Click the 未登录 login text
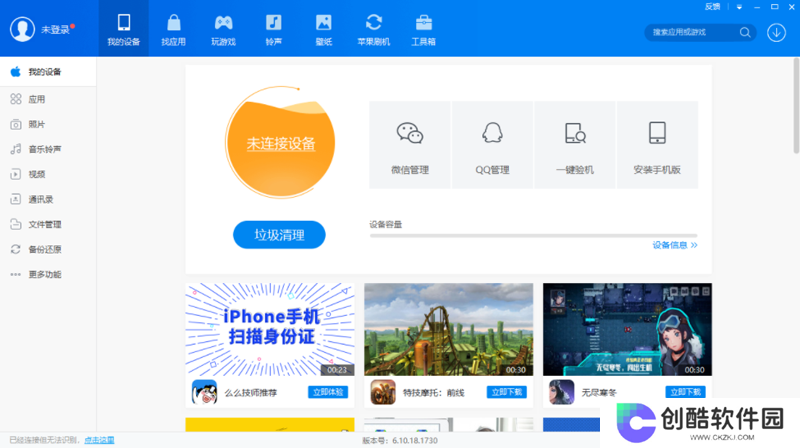Viewport: 800px width, 448px height. (x=55, y=30)
